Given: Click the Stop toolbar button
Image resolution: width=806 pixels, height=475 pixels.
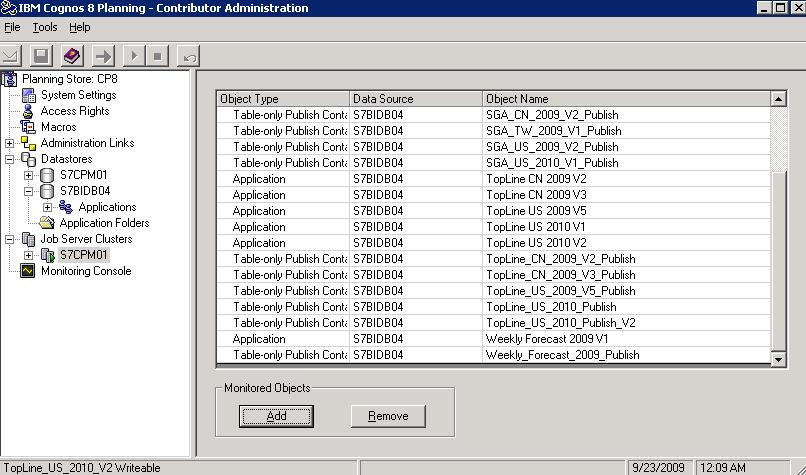Looking at the screenshot, I should (157, 56).
